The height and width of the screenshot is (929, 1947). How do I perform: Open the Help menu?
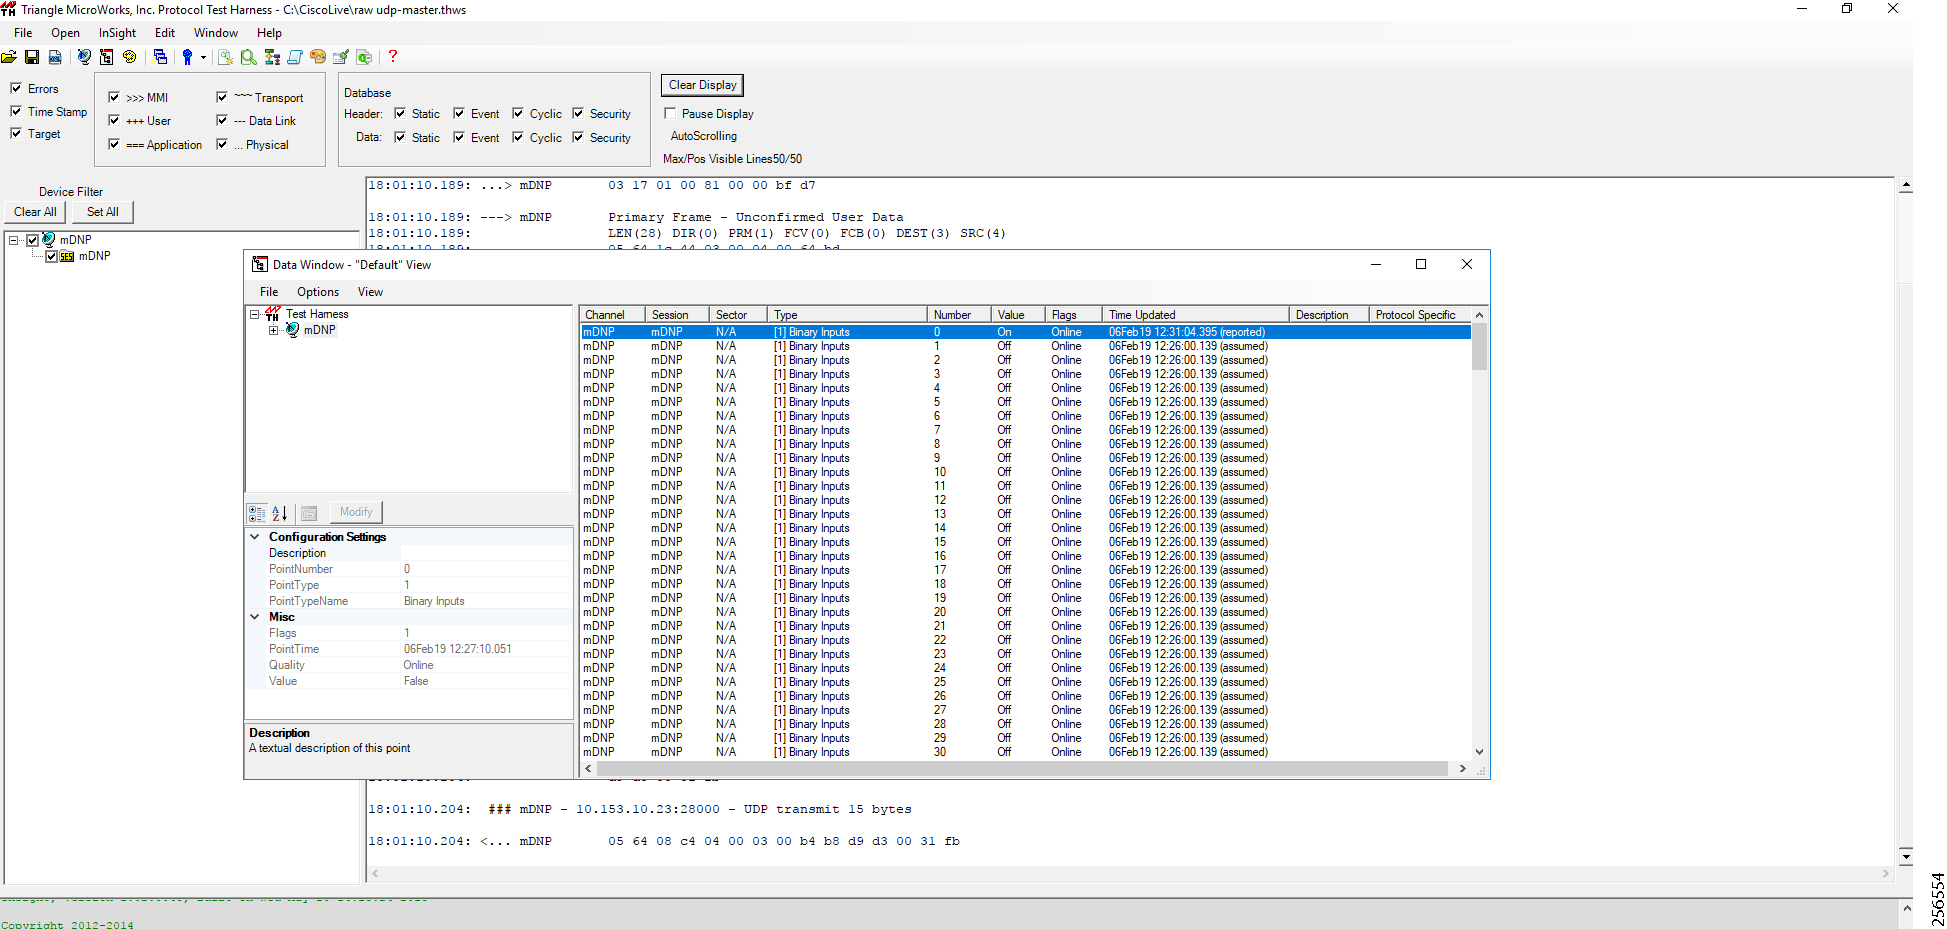[269, 33]
